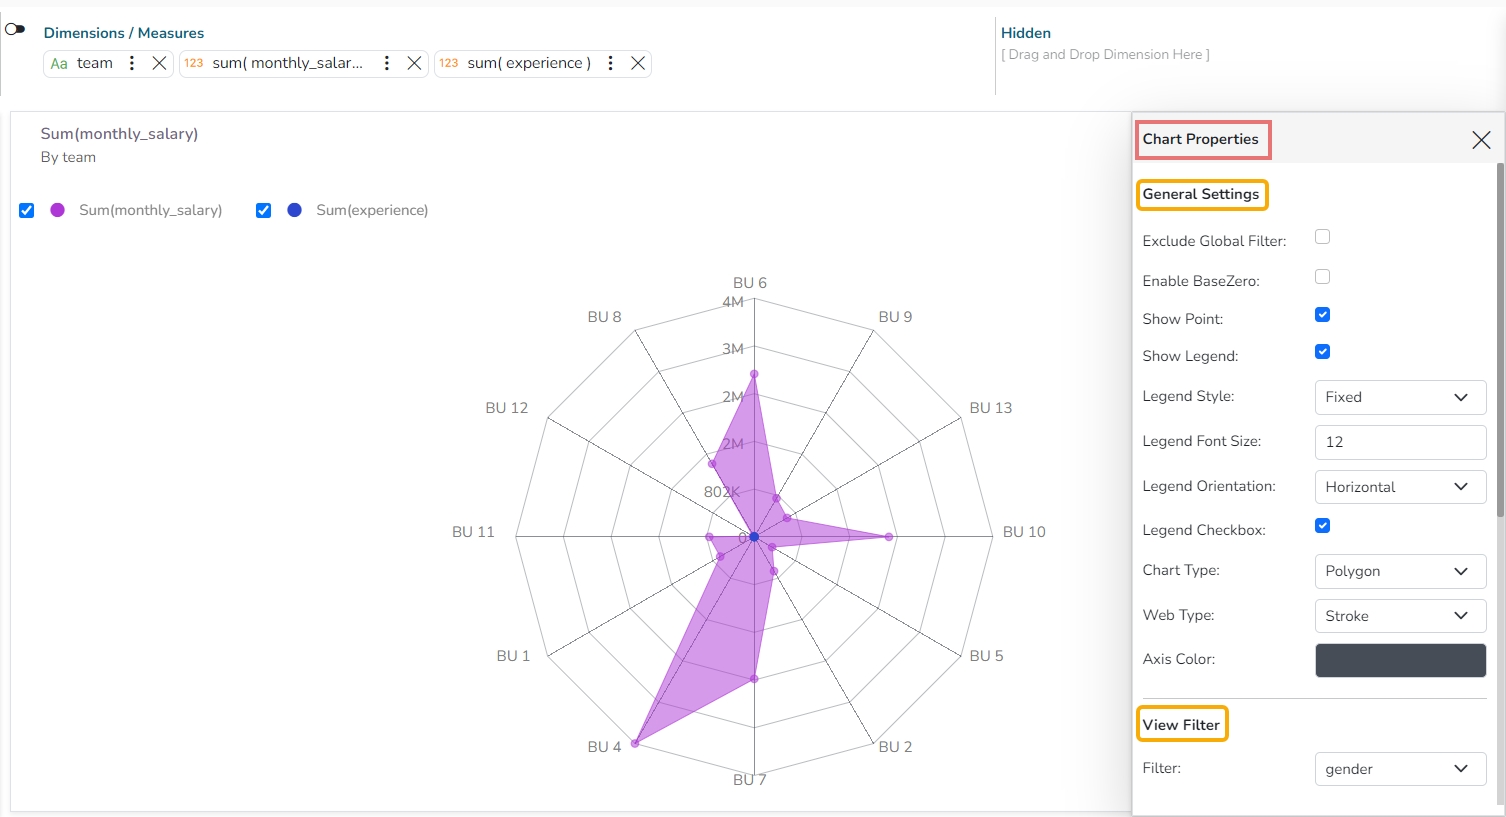Check the Enable BaseZero option
The width and height of the screenshot is (1506, 817).
1322,277
